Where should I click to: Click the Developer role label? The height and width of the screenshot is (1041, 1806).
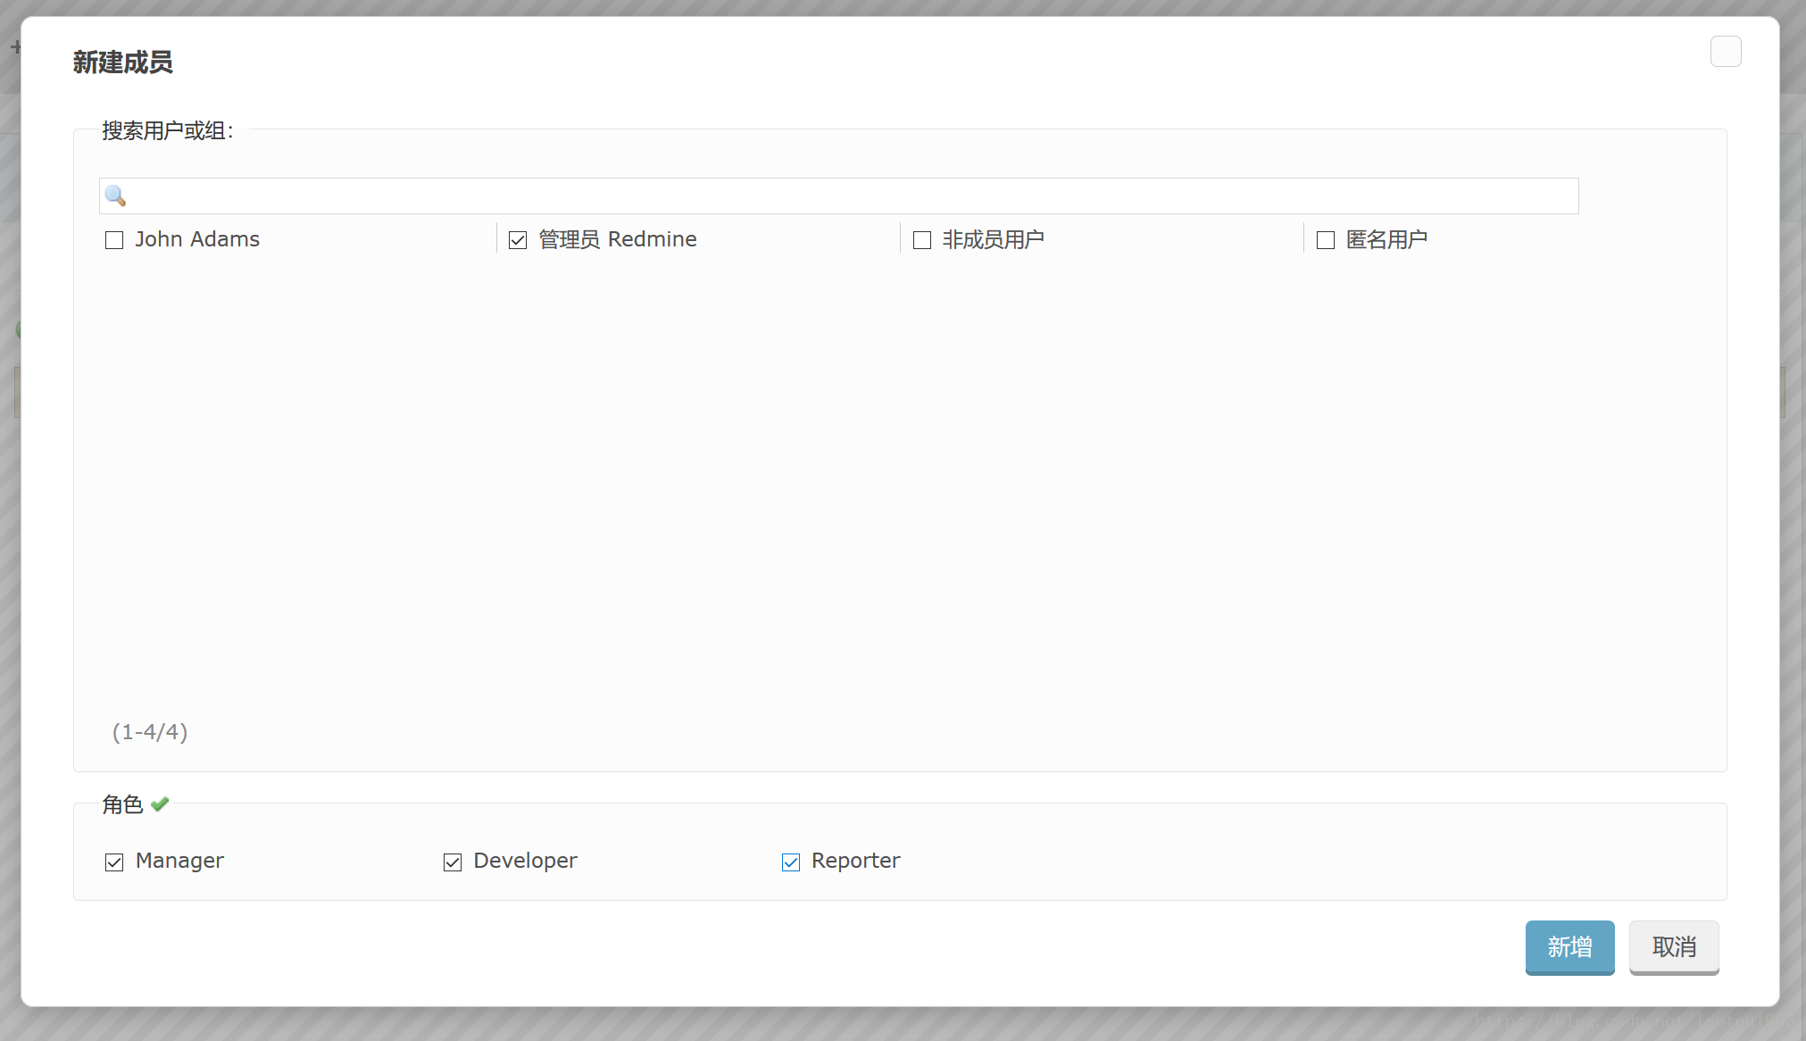(525, 861)
